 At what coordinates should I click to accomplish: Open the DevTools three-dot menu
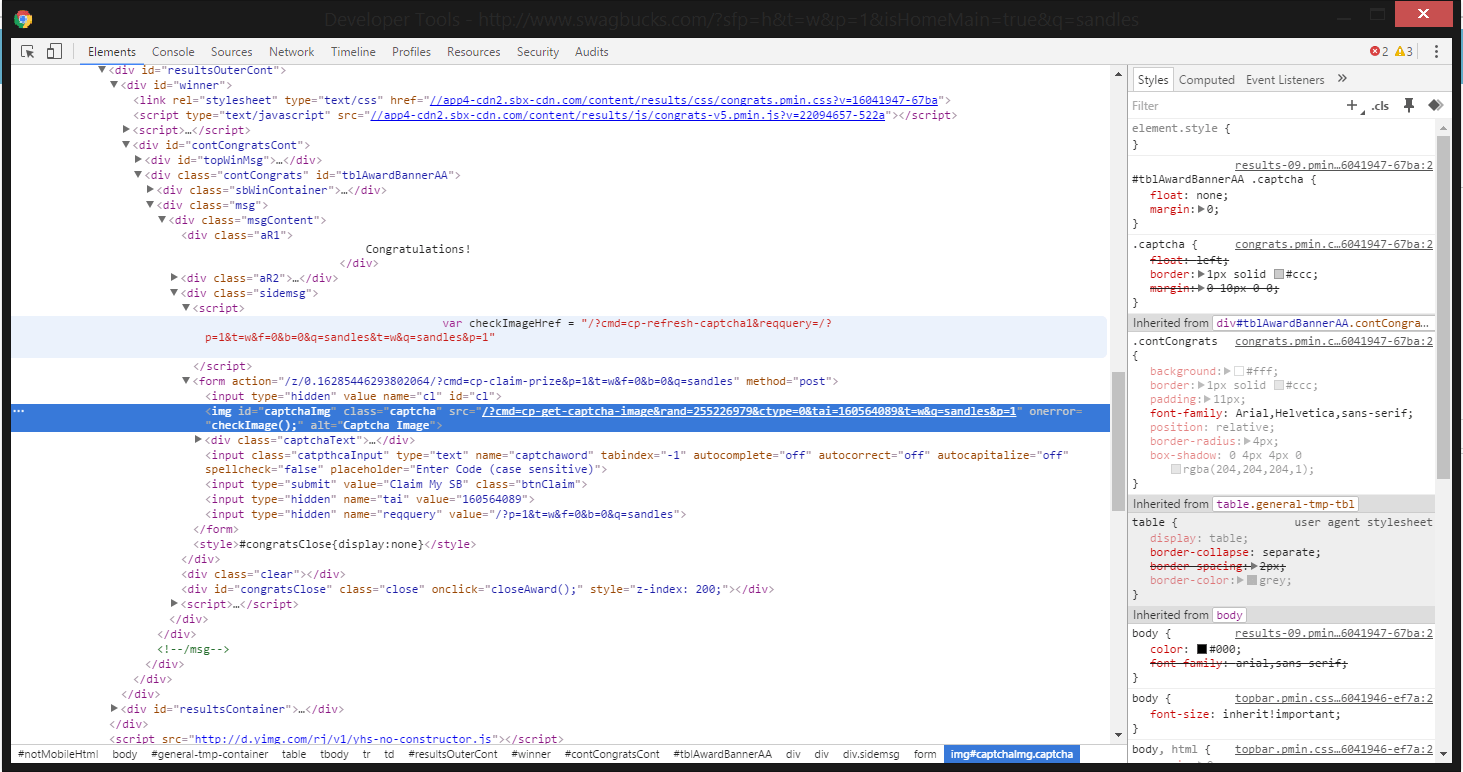(1436, 52)
